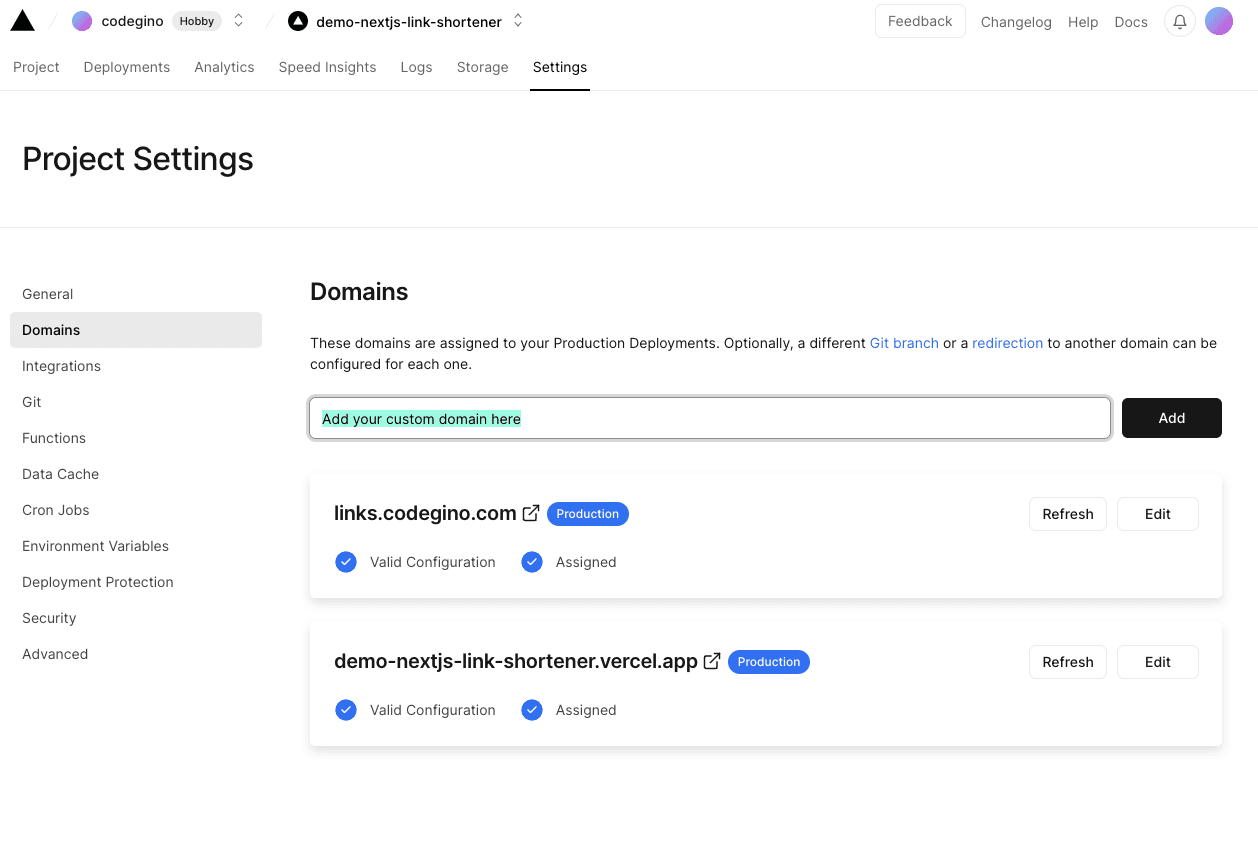Open the Speed Insights tab
Viewport: 1258px width, 841px height.
coord(327,67)
